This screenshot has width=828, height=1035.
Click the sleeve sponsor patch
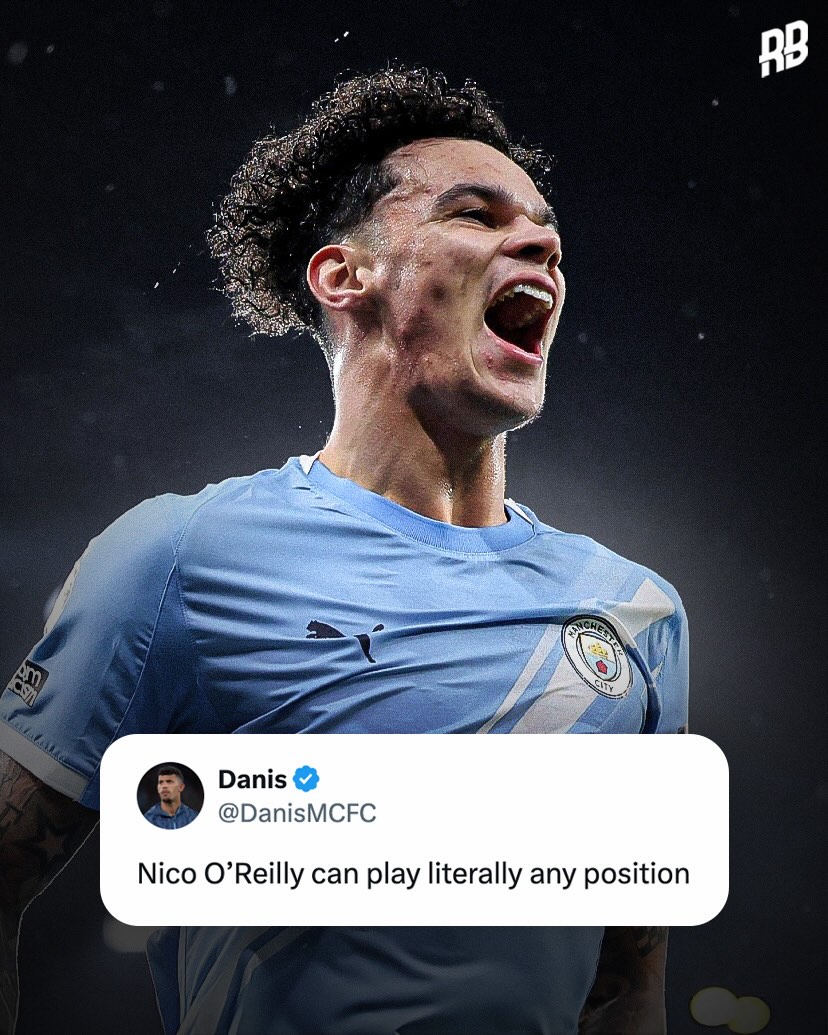pyautogui.click(x=28, y=682)
